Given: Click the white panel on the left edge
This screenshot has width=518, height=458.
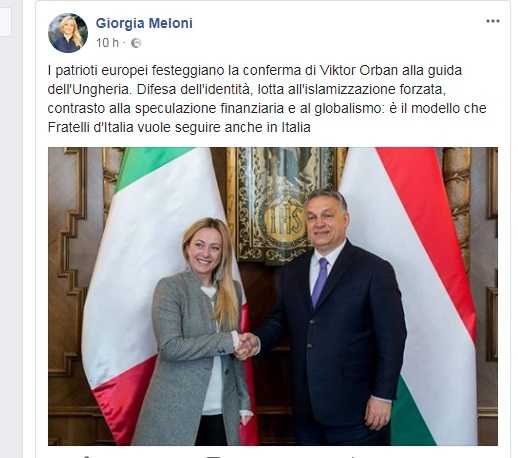Looking at the screenshot, I should click(x=5, y=21).
